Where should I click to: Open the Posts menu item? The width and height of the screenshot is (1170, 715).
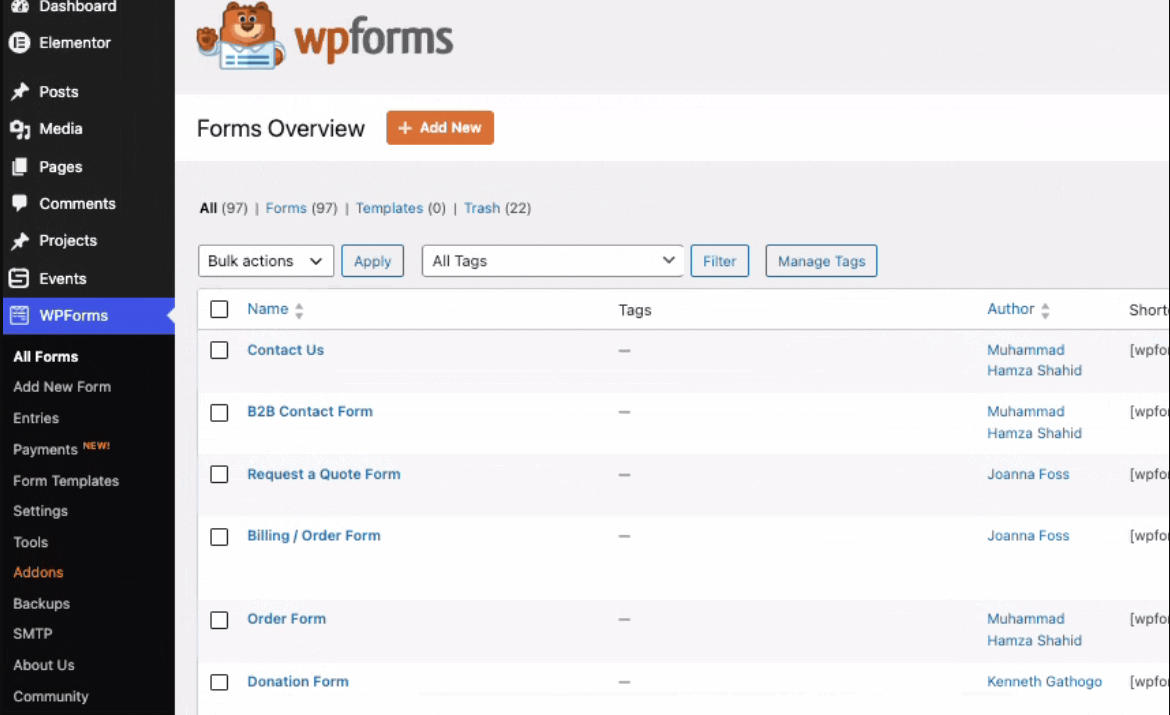[x=58, y=92]
